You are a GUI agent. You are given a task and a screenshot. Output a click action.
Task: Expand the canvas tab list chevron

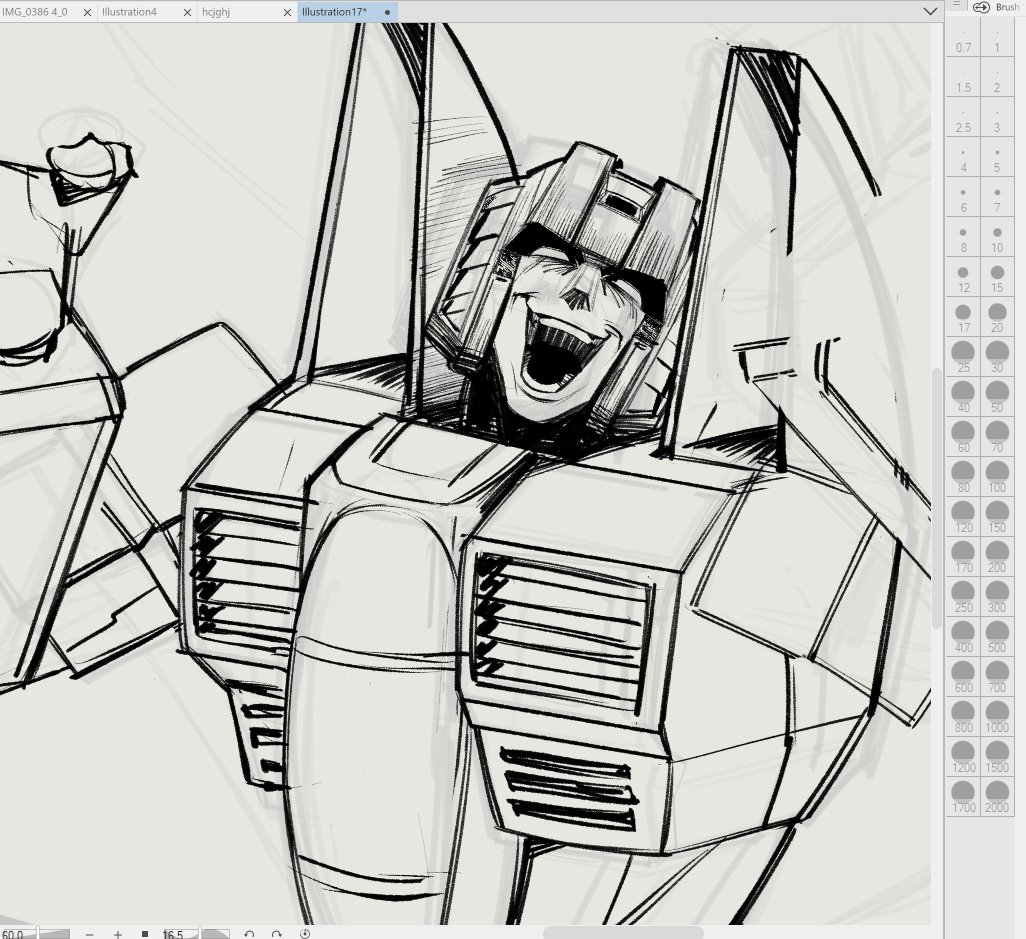point(930,11)
